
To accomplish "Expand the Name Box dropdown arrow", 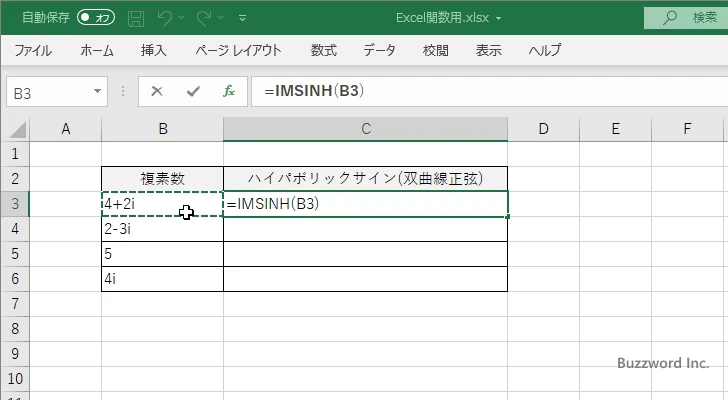I will point(98,91).
